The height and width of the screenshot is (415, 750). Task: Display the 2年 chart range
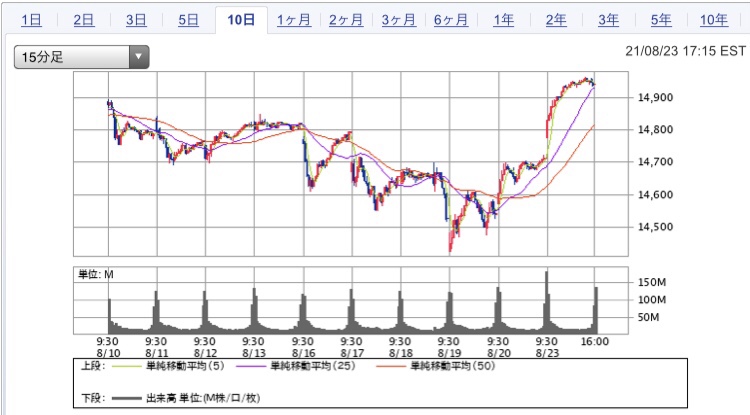556,20
